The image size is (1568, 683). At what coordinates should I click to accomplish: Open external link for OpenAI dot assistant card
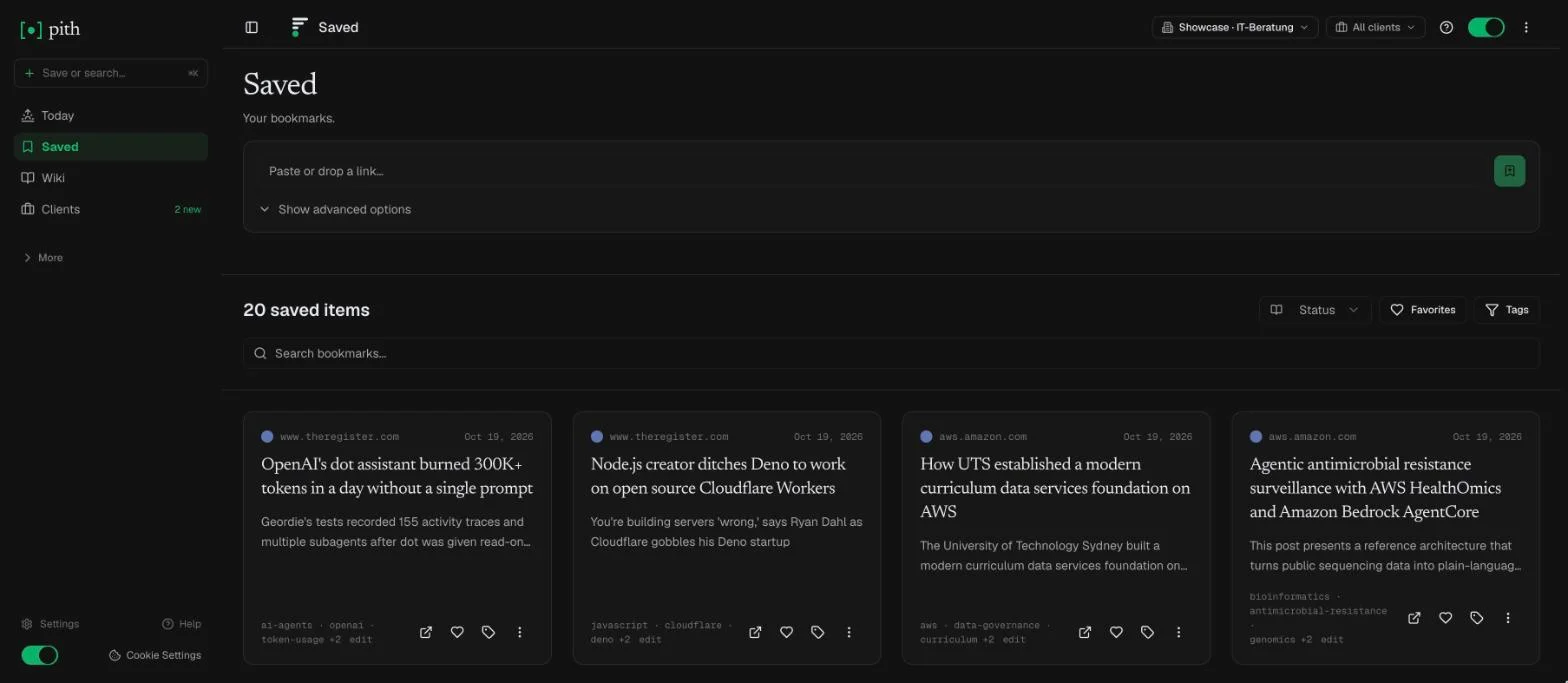tap(426, 632)
